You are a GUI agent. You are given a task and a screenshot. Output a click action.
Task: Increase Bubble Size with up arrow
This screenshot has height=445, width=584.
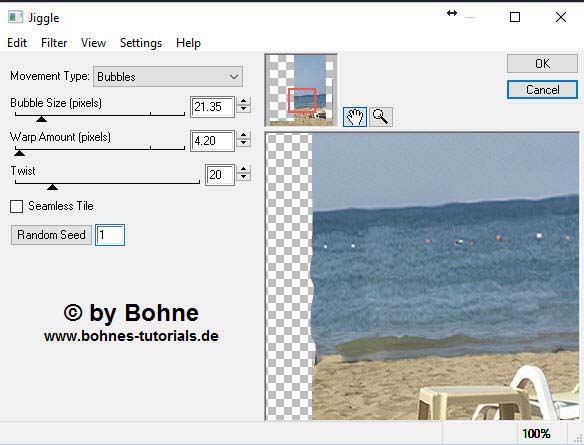tap(244, 101)
